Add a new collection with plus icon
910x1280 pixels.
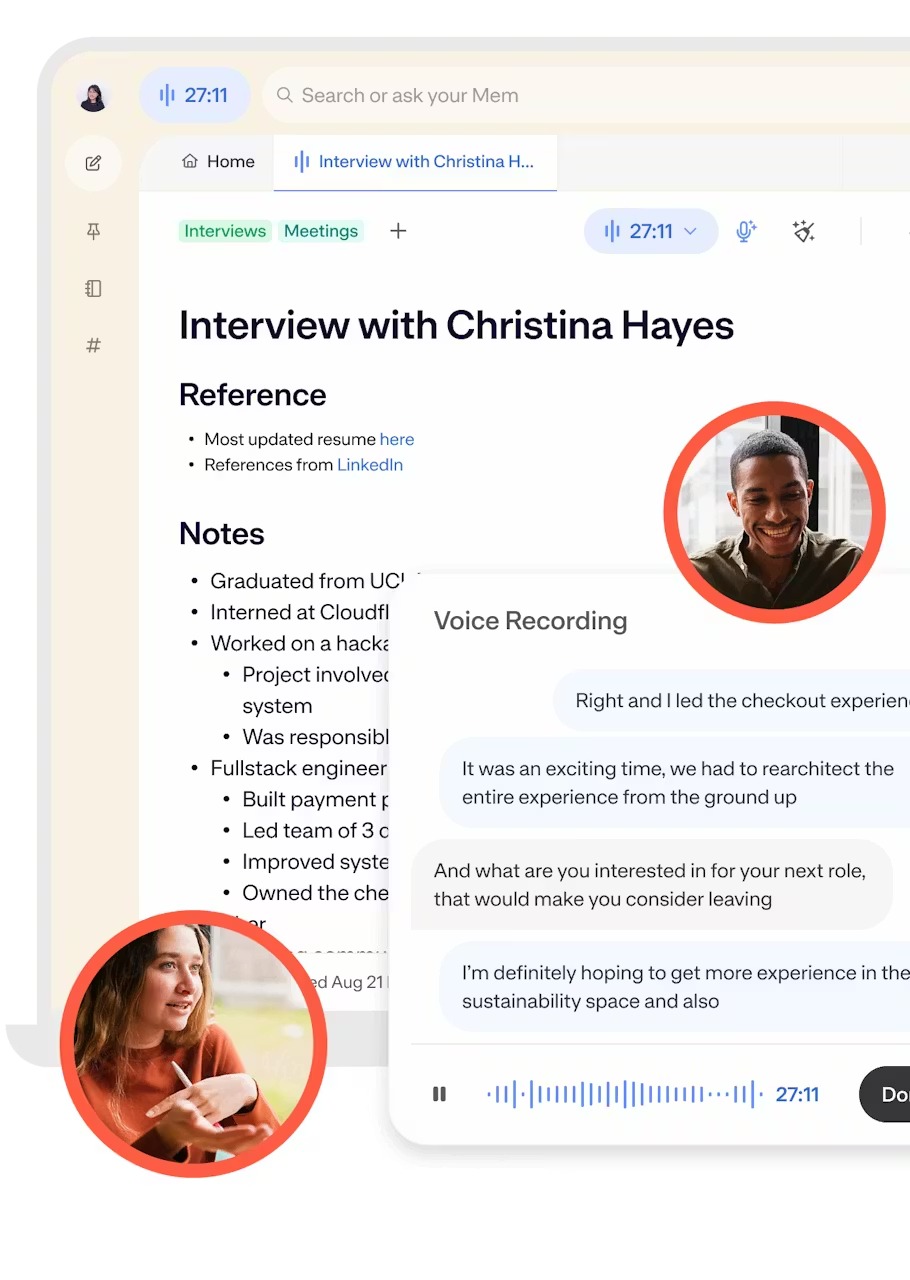(398, 231)
